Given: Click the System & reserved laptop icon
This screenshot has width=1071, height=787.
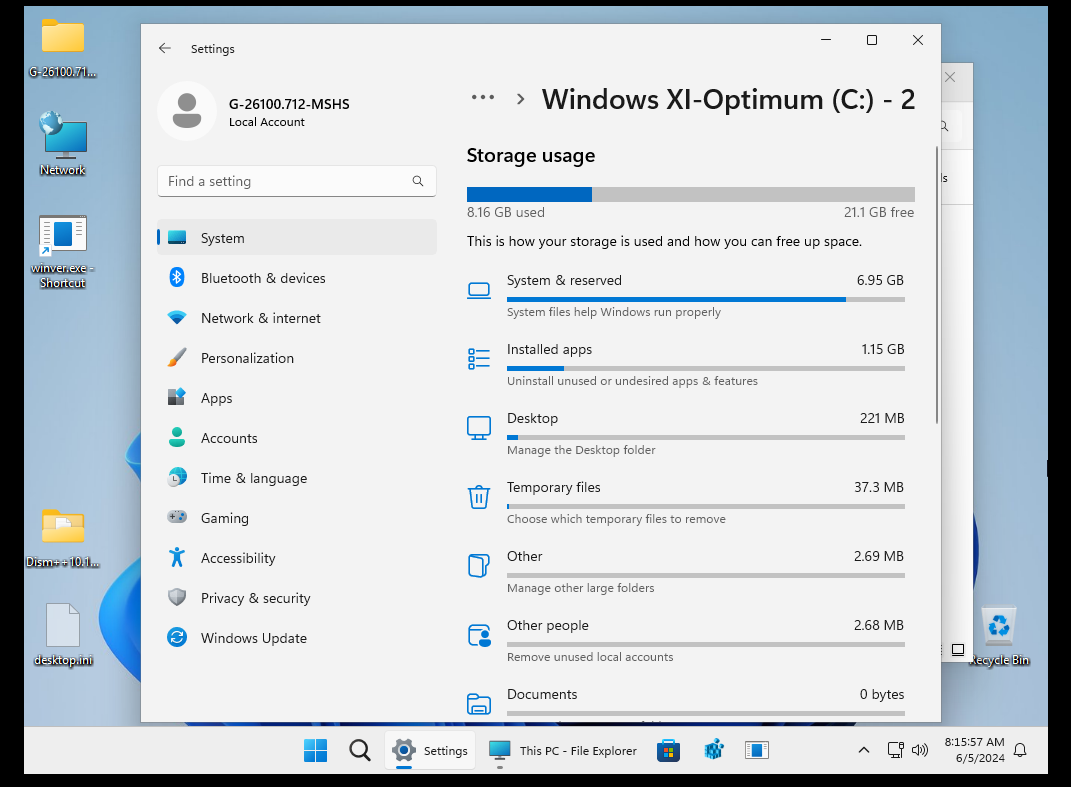Looking at the screenshot, I should coord(479,290).
